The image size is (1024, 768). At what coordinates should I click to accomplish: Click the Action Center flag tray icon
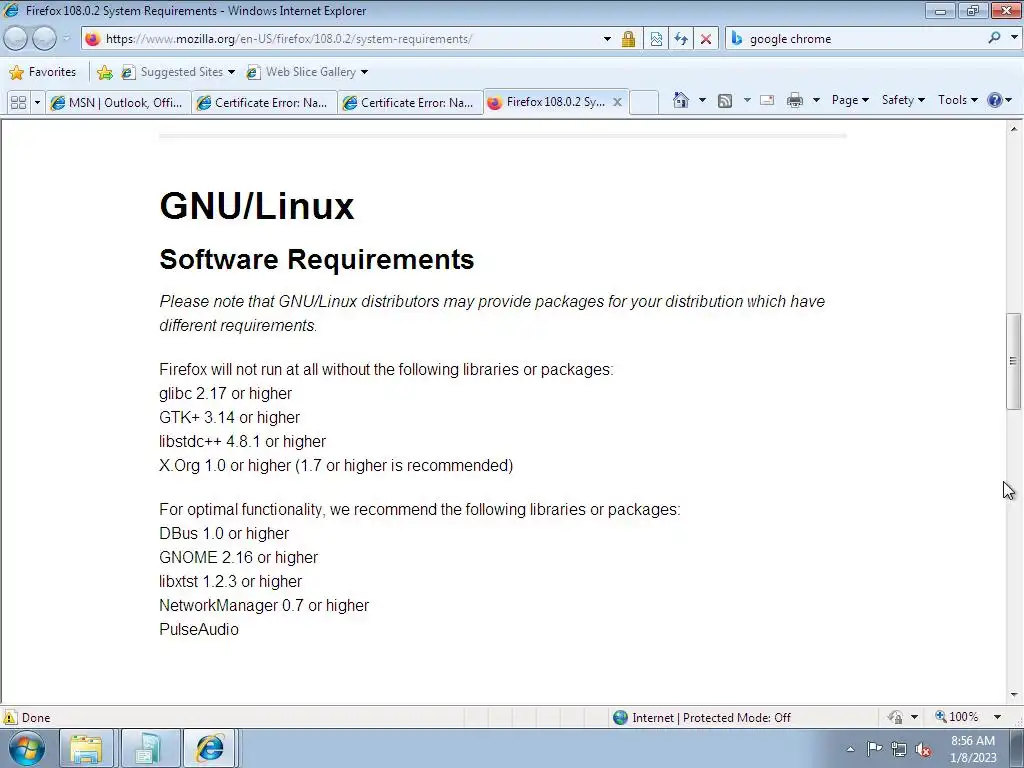pos(874,748)
